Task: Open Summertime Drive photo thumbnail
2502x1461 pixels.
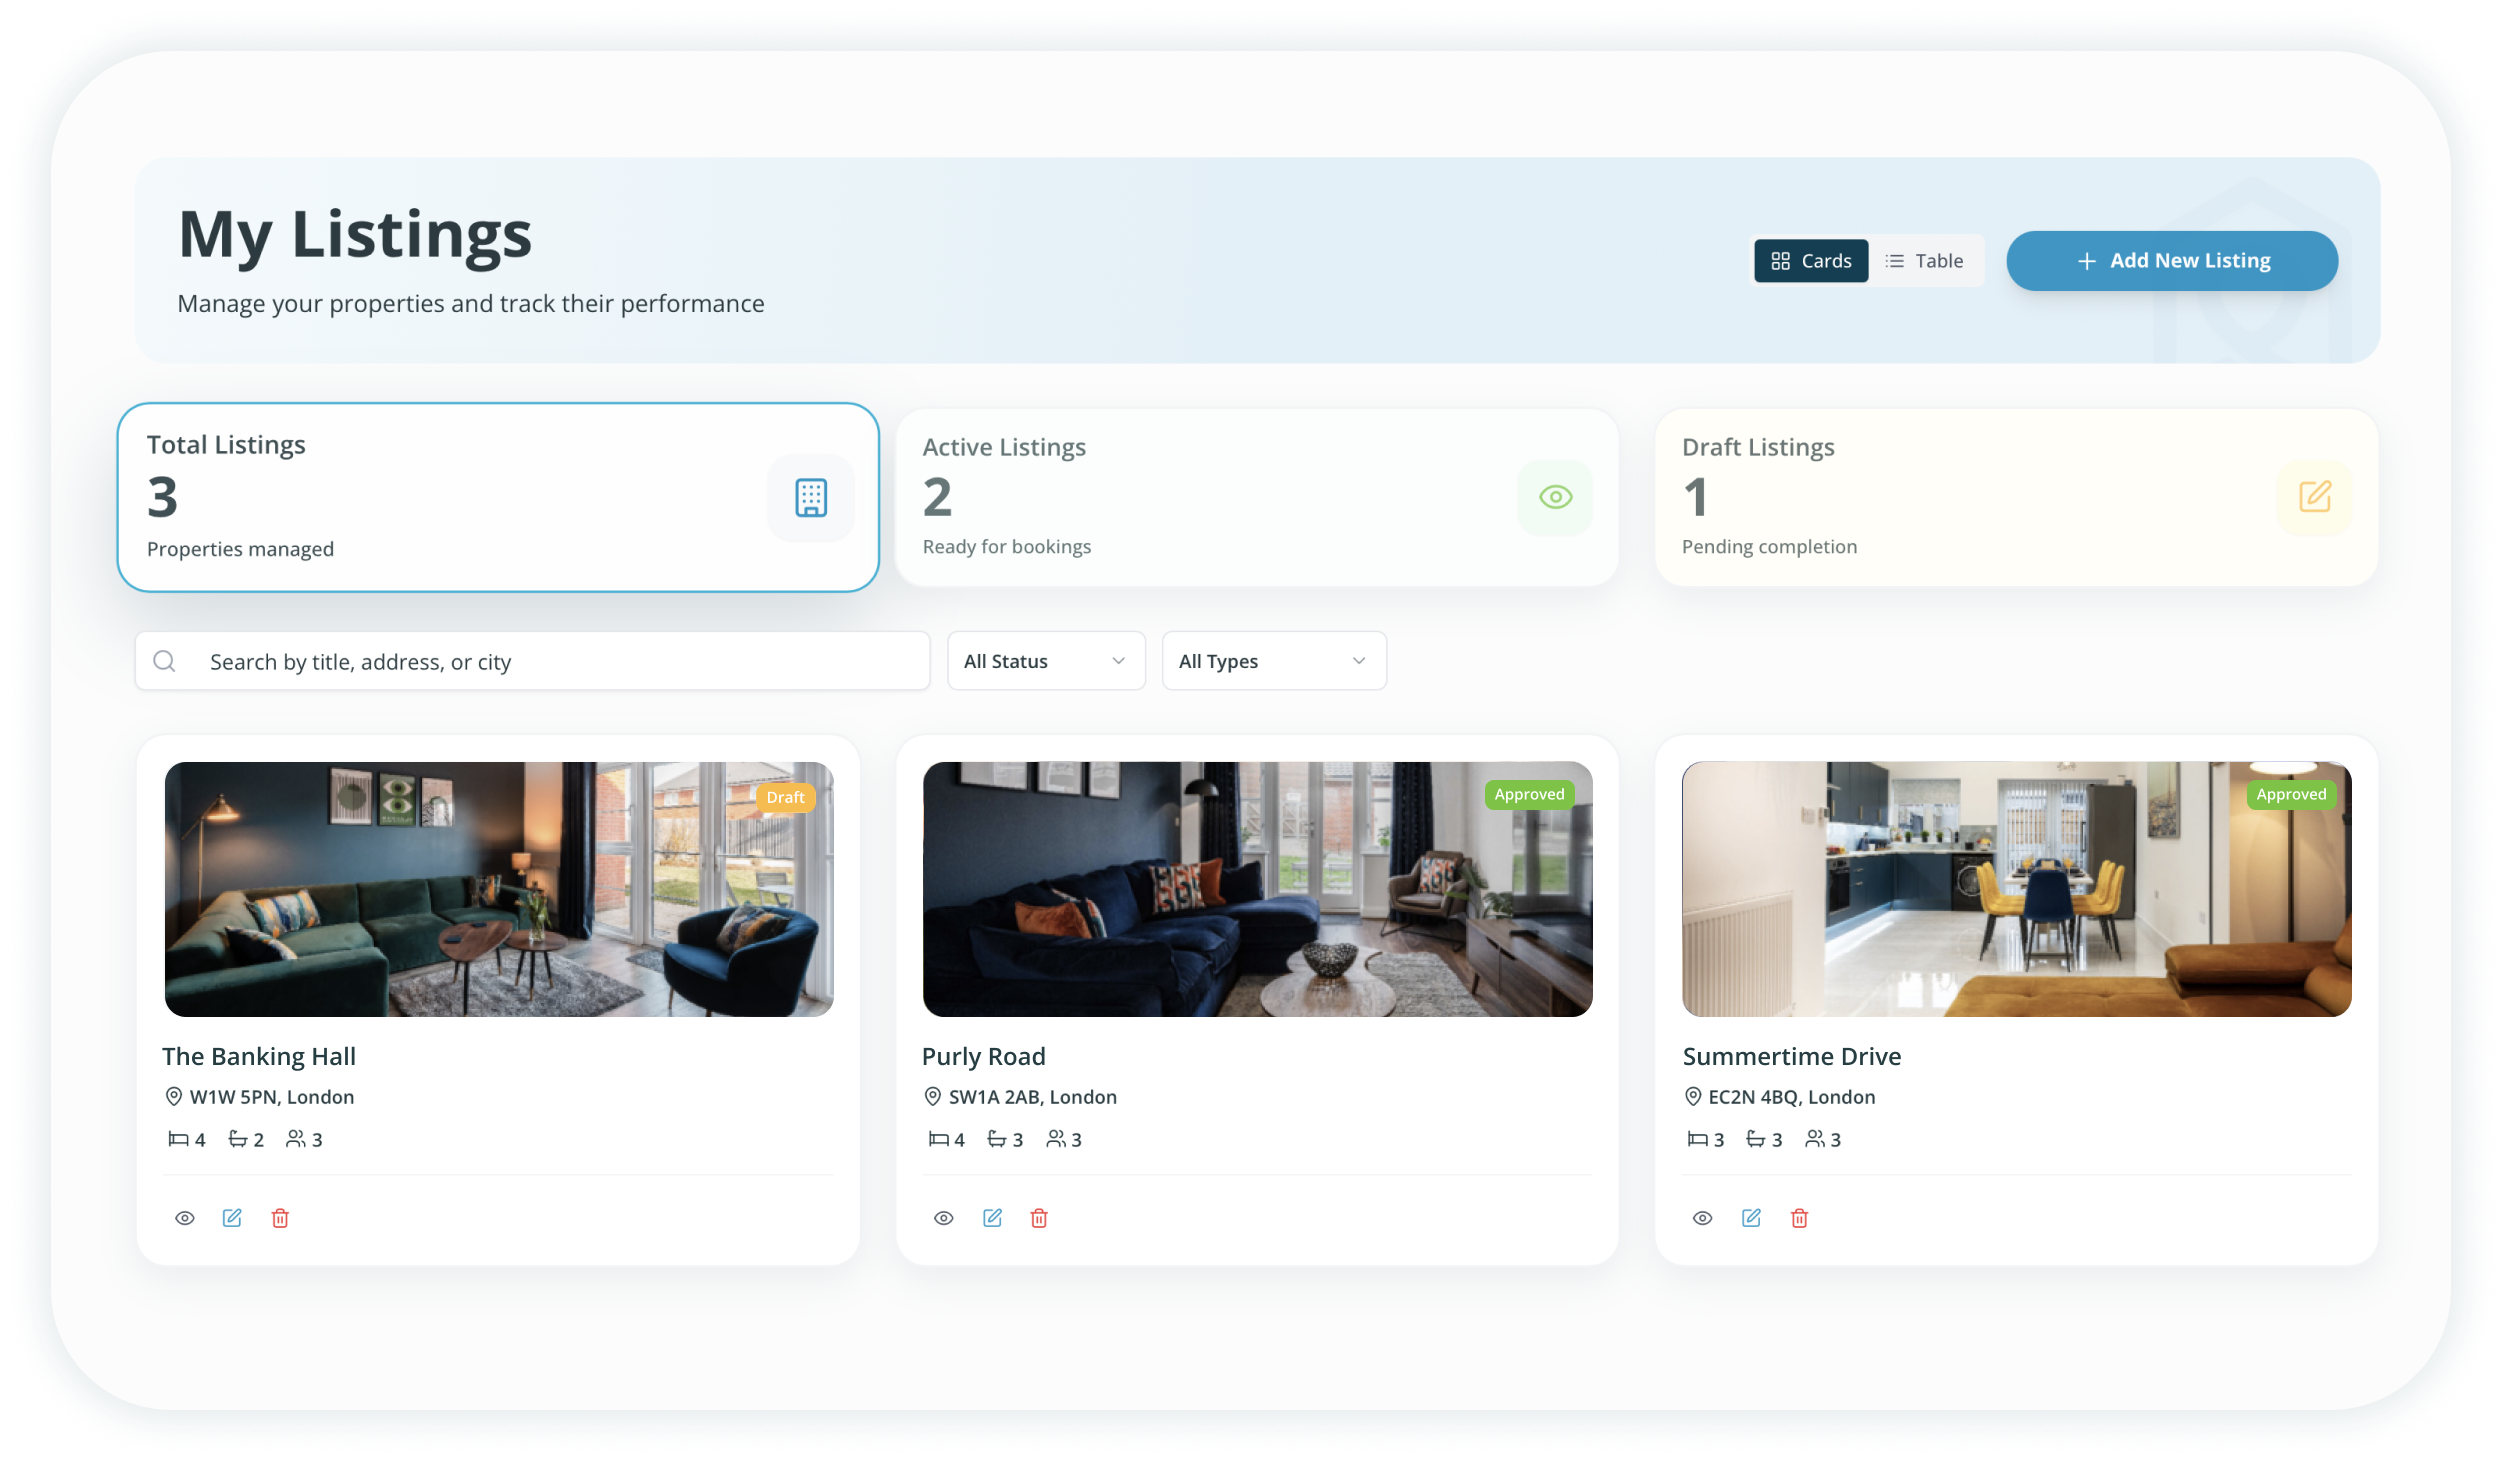Action: tap(2016, 889)
